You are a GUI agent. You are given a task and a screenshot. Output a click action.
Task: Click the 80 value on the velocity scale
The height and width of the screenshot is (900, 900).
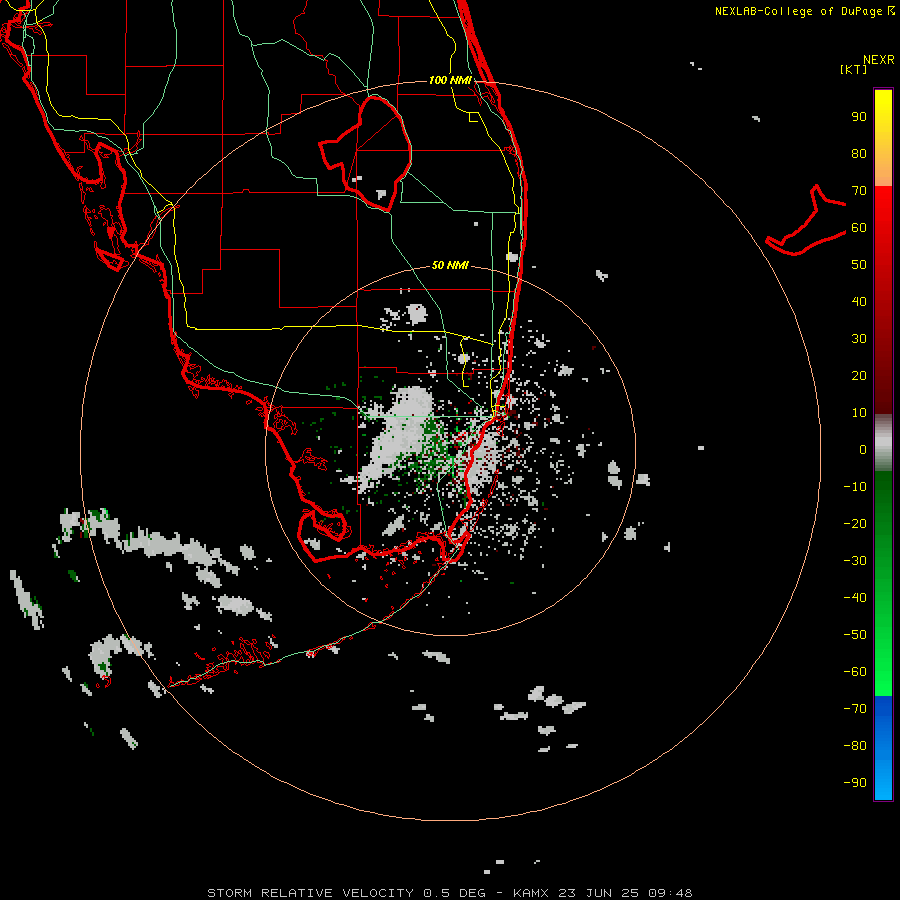[x=859, y=154]
